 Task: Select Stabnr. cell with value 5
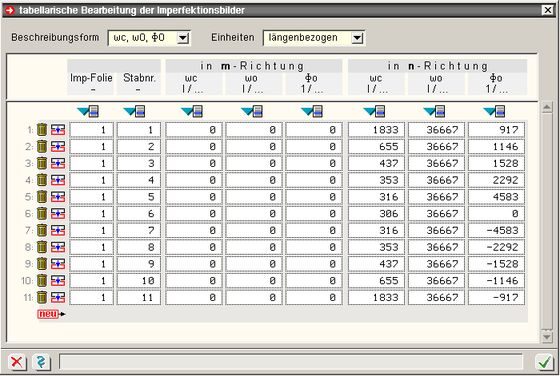coord(139,197)
